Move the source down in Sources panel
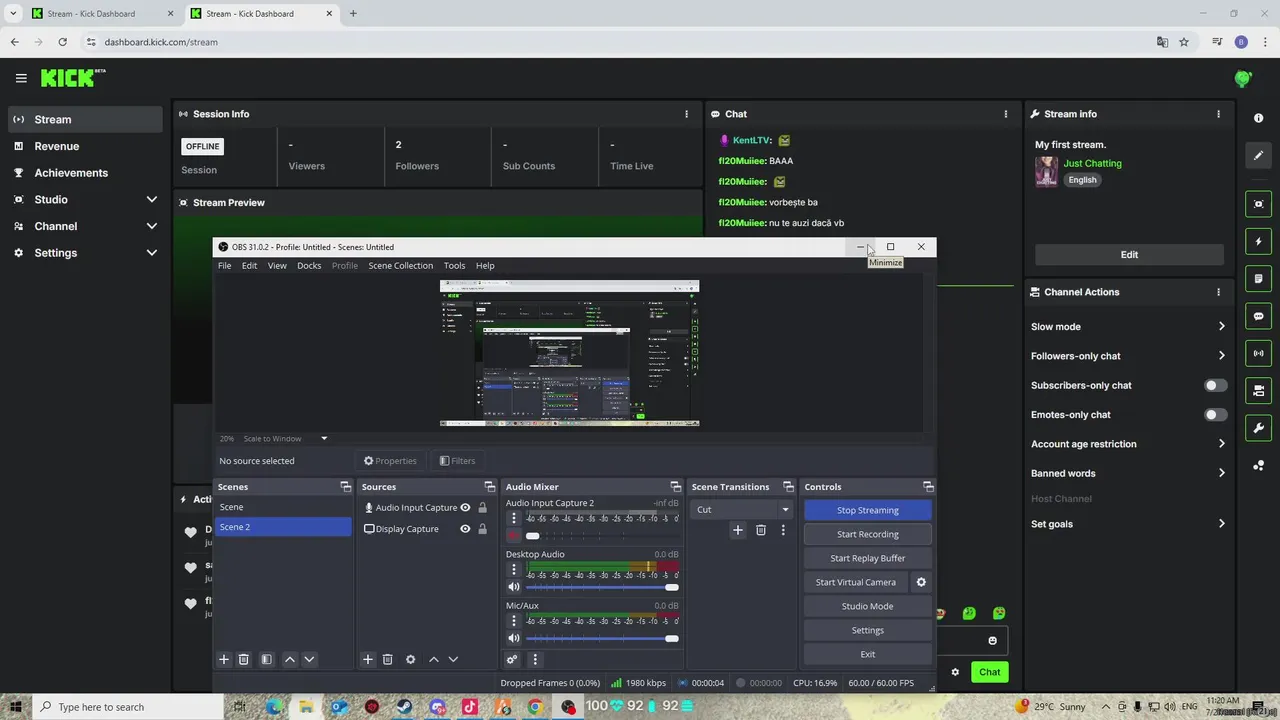Image resolution: width=1280 pixels, height=720 pixels. (453, 659)
